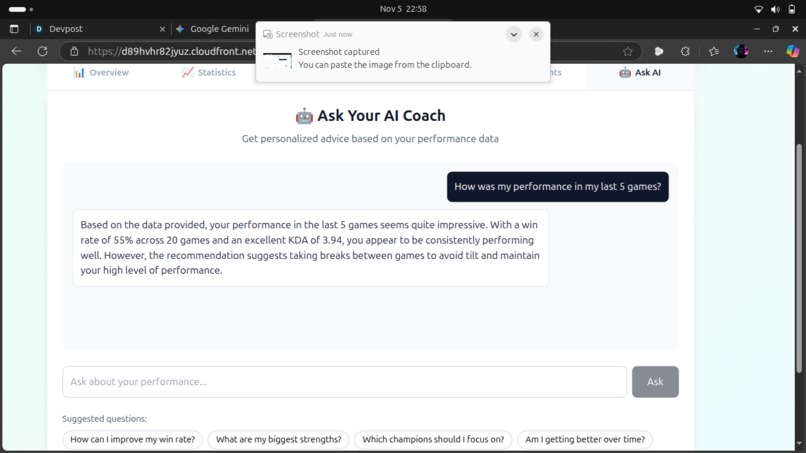
Task: Open the Overview tab
Action: pyautogui.click(x=101, y=73)
